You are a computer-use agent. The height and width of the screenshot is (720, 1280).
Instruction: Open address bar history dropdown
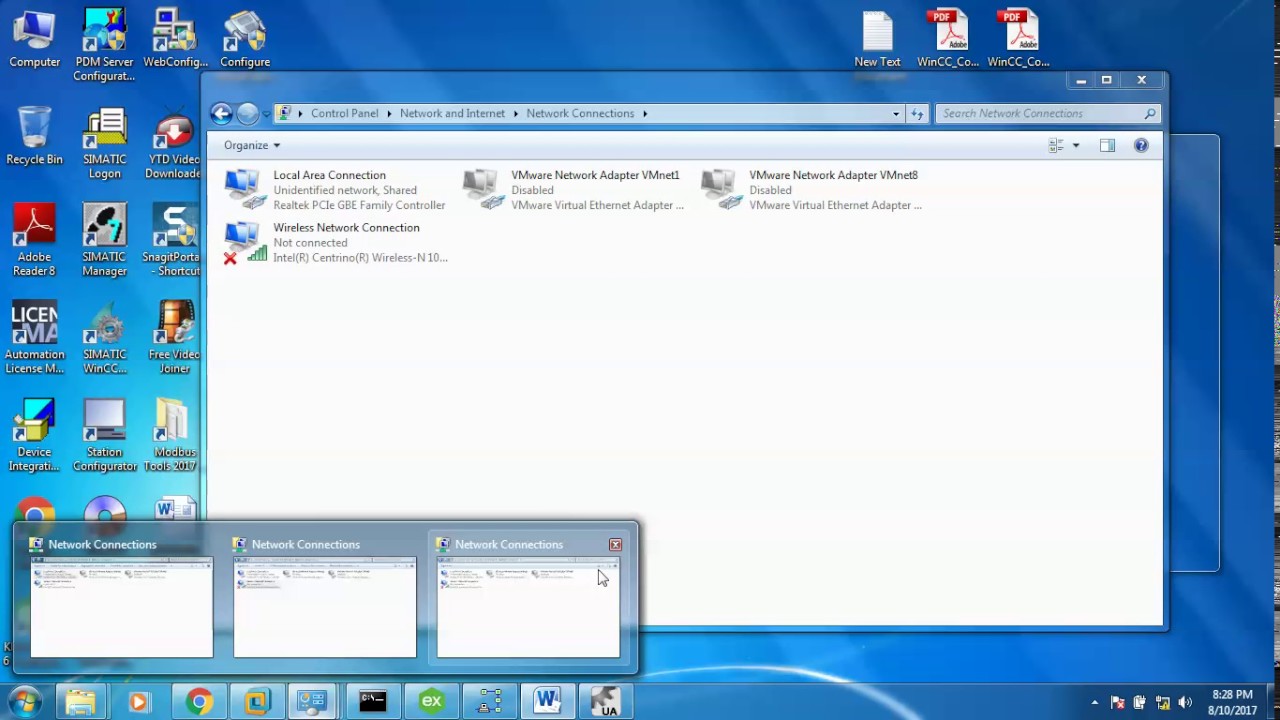[896, 114]
